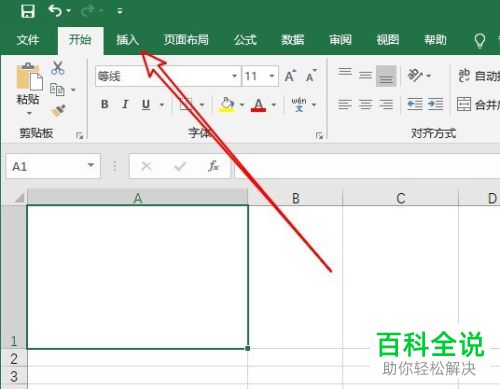This screenshot has width=500, height=389.
Task: Click the Cut scissors icon
Action: [58, 68]
